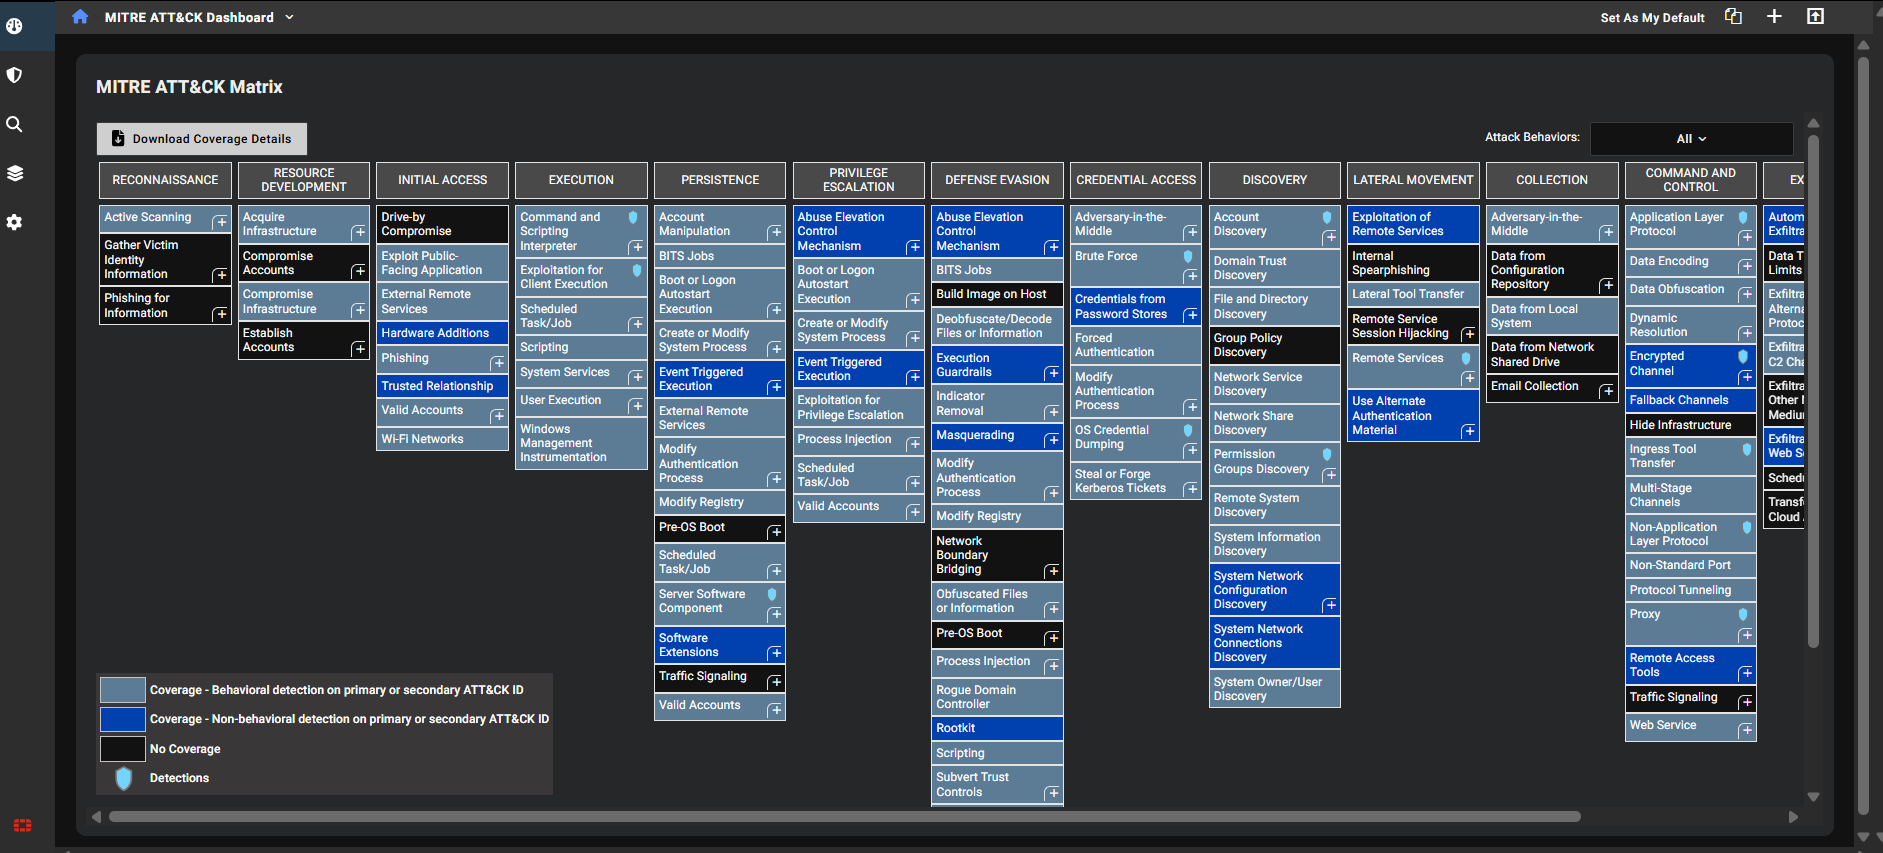Click the Lateral Tool Transfer cell
This screenshot has height=853, width=1883.
coord(1413,294)
